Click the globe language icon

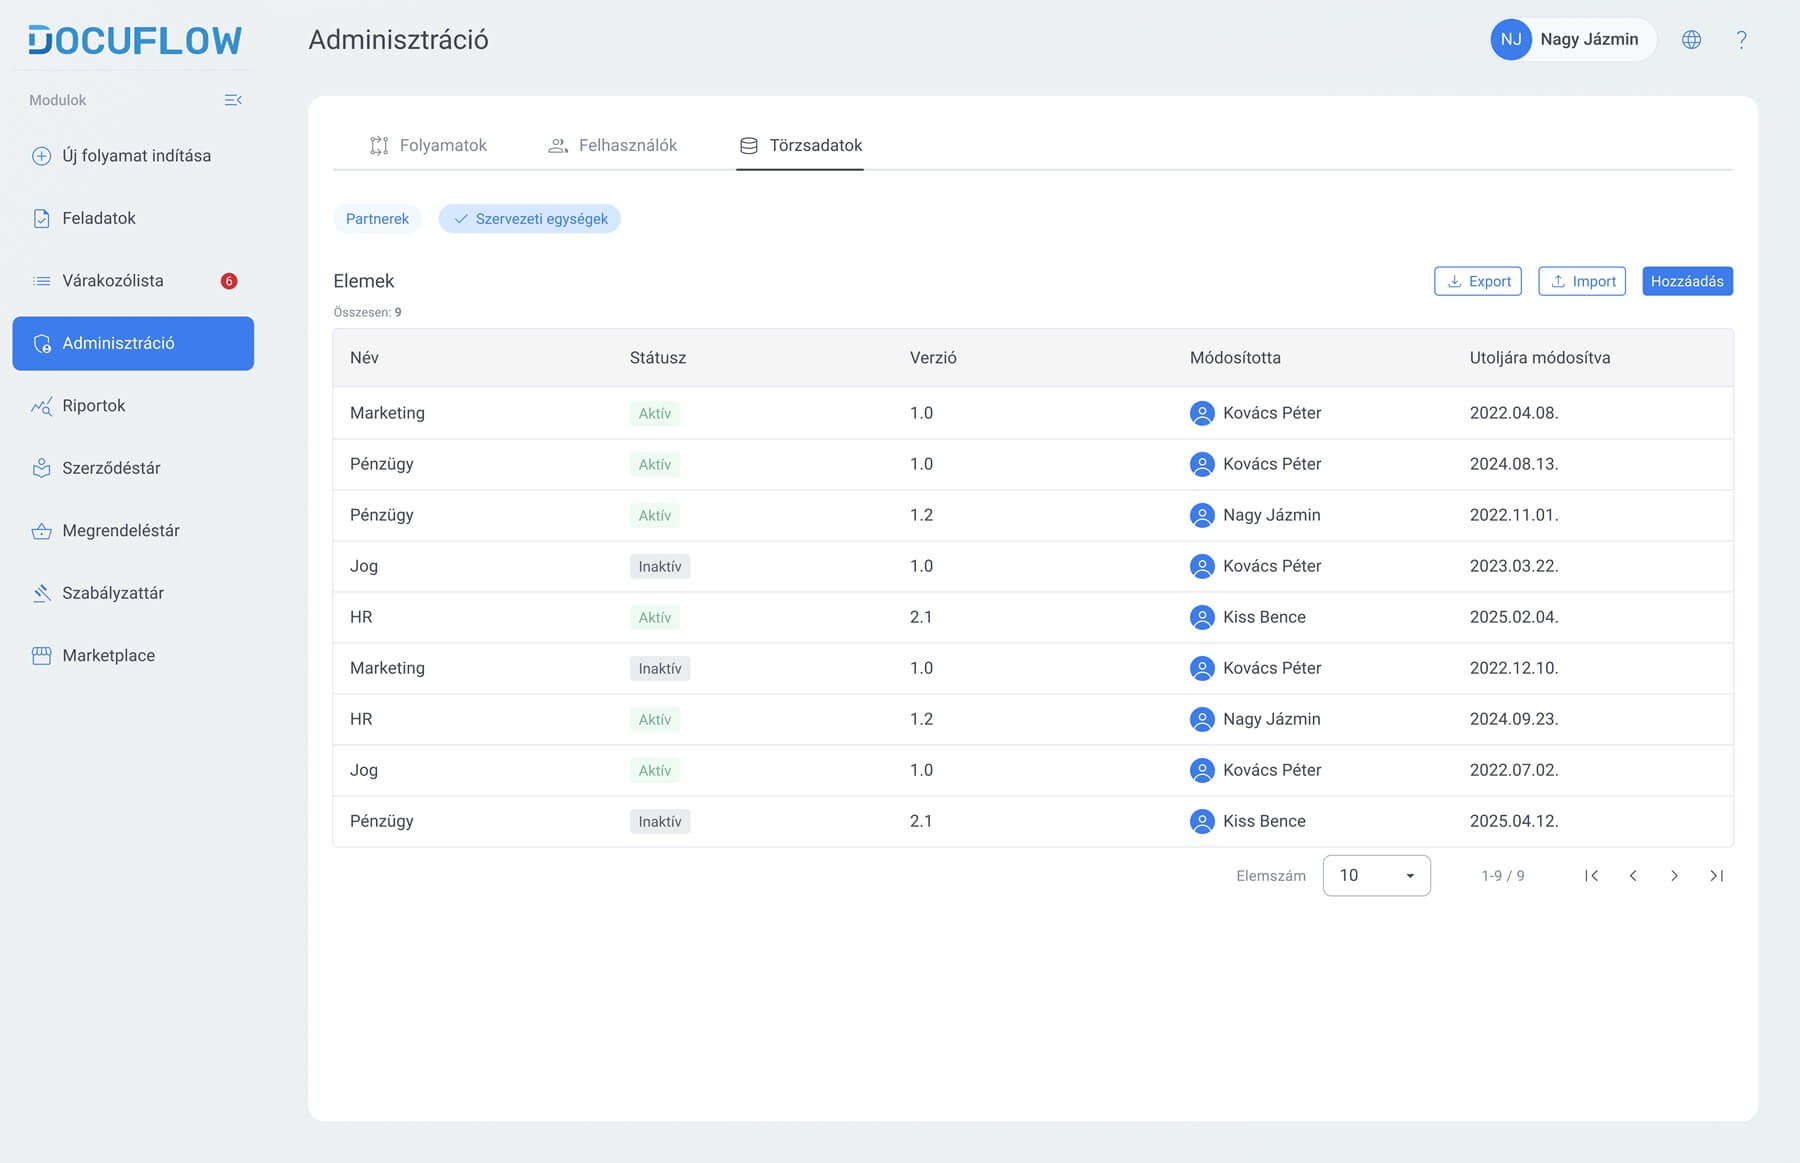click(x=1691, y=40)
